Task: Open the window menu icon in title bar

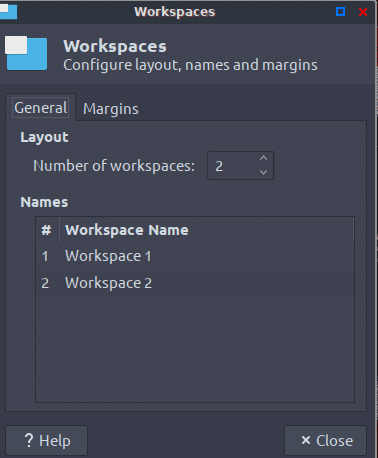Action: 8,12
